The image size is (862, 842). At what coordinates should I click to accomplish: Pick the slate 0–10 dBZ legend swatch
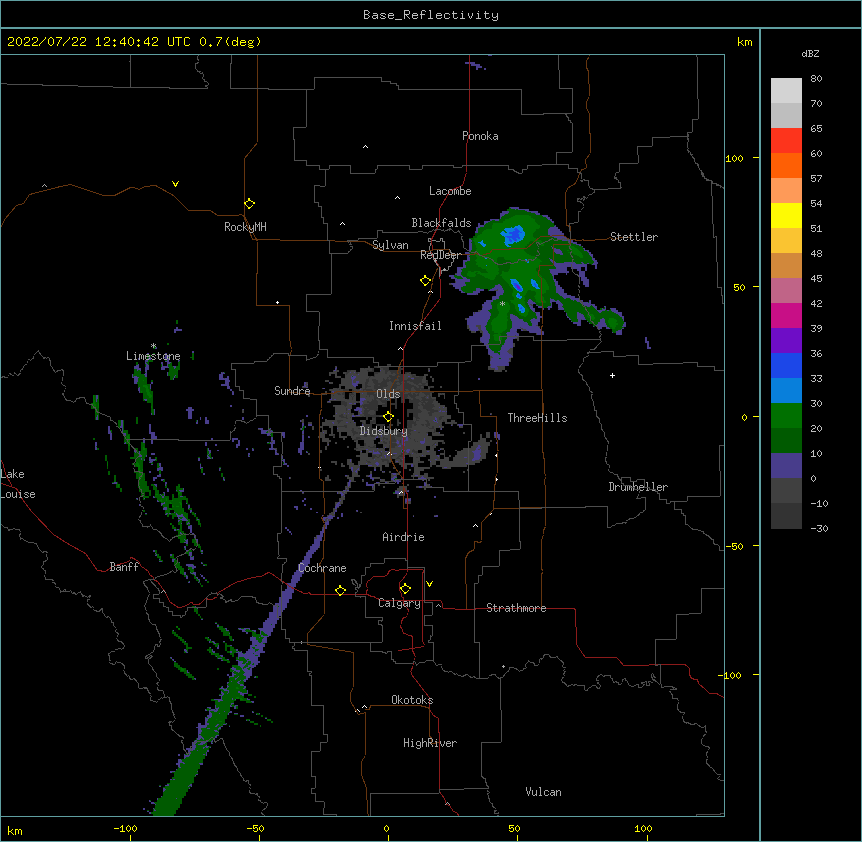(x=786, y=466)
